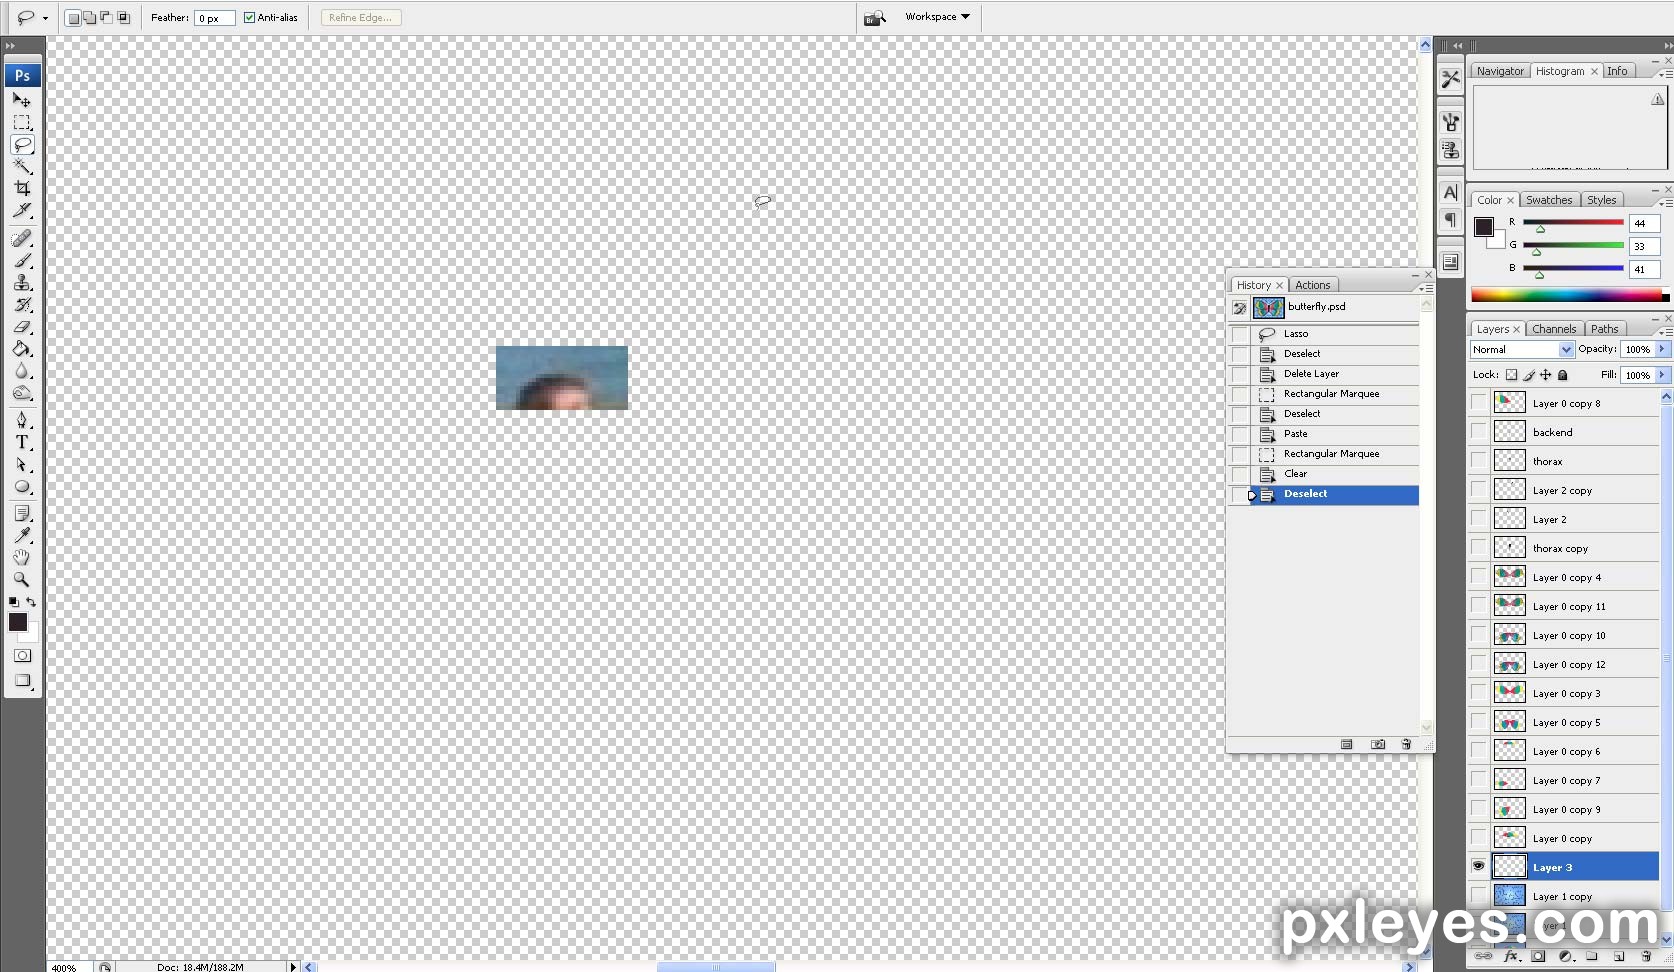Toggle lock transparent pixels
Screen dimensions: 1674x972
click(1511, 375)
